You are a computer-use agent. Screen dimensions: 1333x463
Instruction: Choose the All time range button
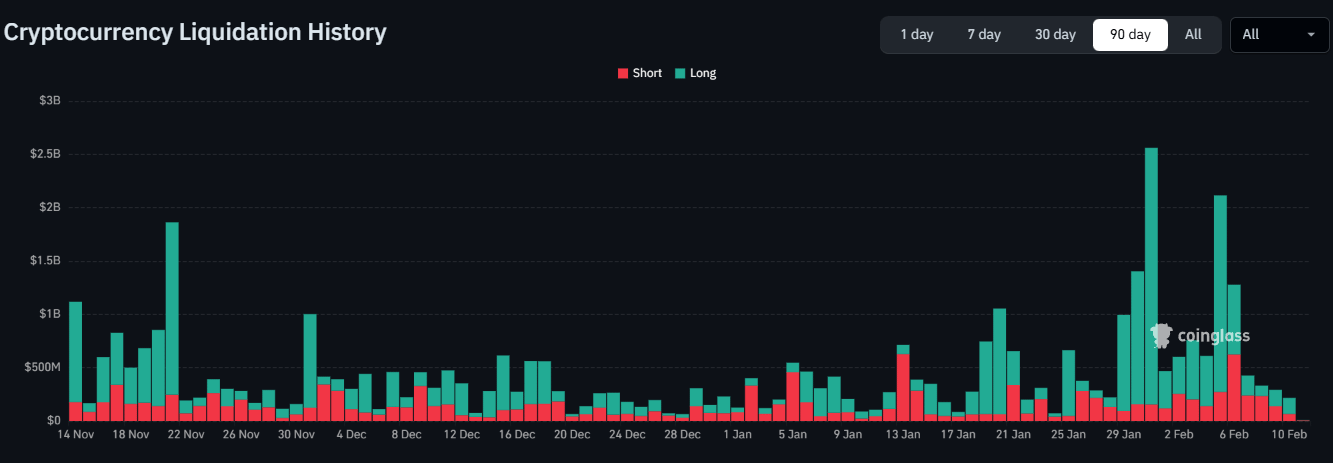1193,34
